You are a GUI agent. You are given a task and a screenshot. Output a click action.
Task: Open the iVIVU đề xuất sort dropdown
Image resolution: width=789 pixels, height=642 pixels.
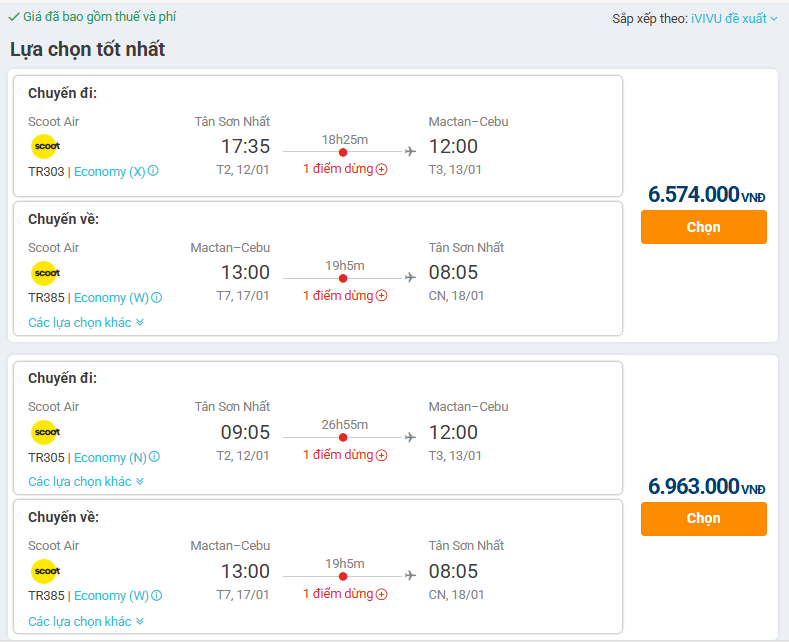(x=734, y=18)
